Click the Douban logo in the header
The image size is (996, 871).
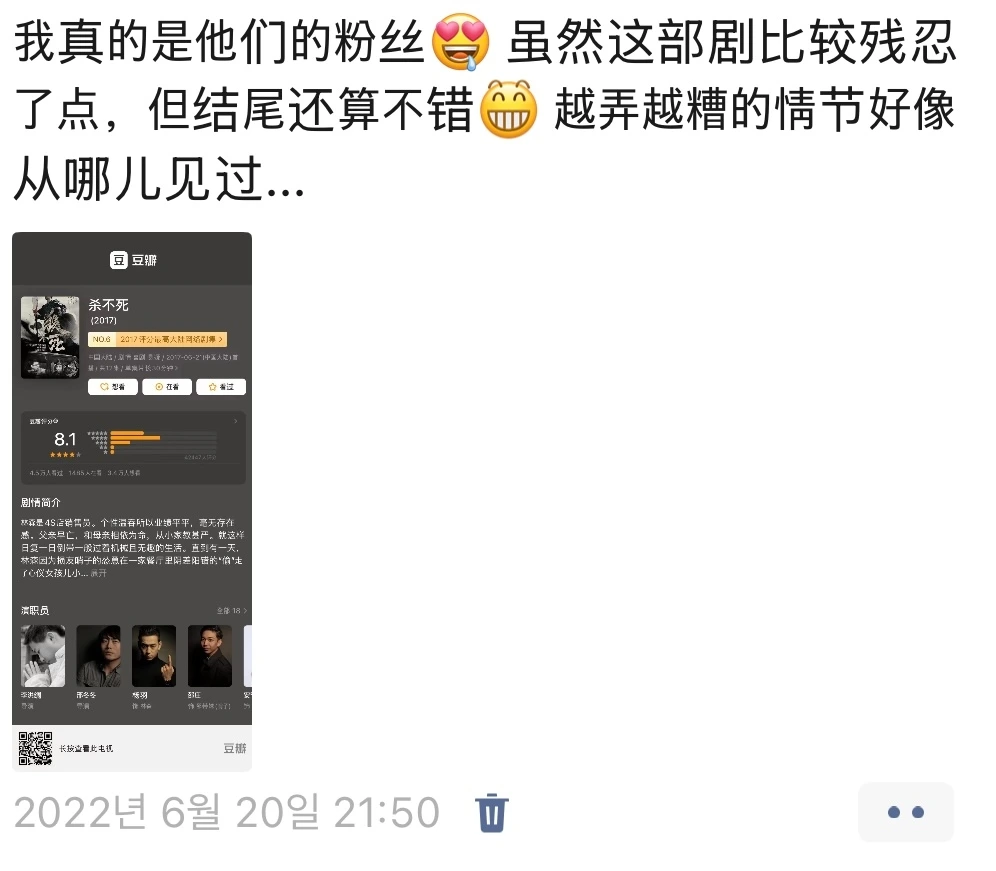pyautogui.click(x=133, y=260)
